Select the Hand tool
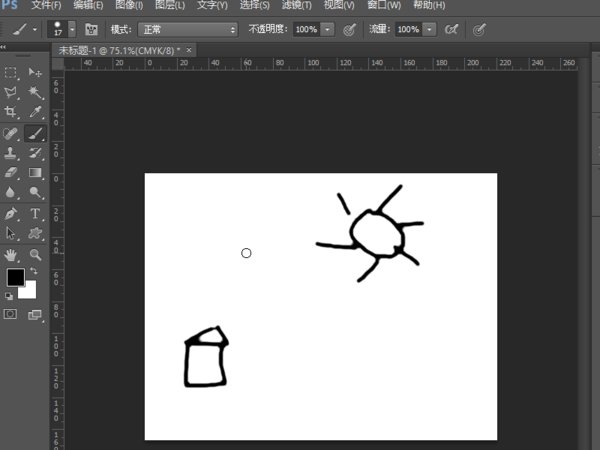600x450 pixels. [11, 255]
